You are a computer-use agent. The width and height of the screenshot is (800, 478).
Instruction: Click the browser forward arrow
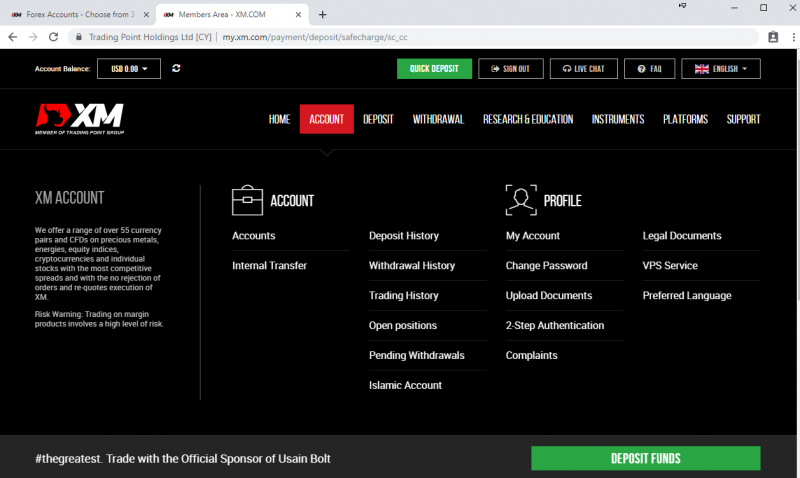(x=33, y=37)
